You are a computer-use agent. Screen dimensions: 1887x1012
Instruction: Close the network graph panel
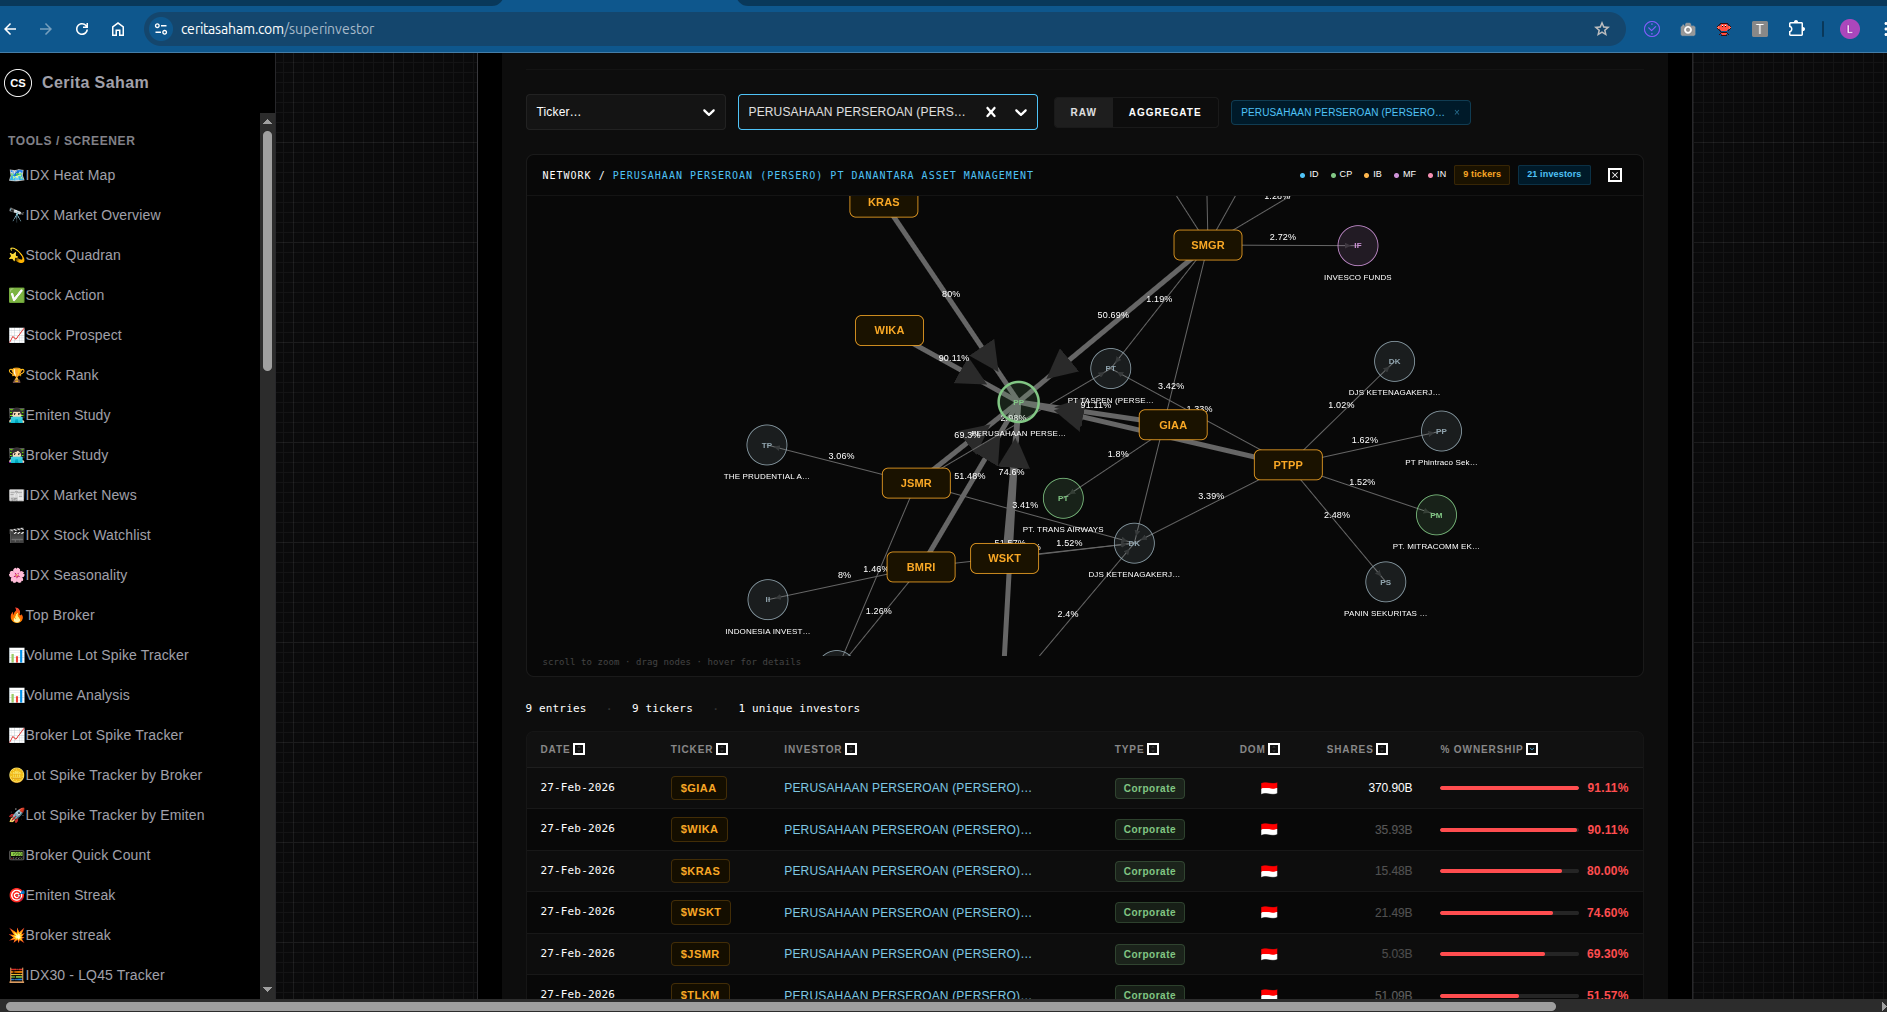coord(1614,175)
